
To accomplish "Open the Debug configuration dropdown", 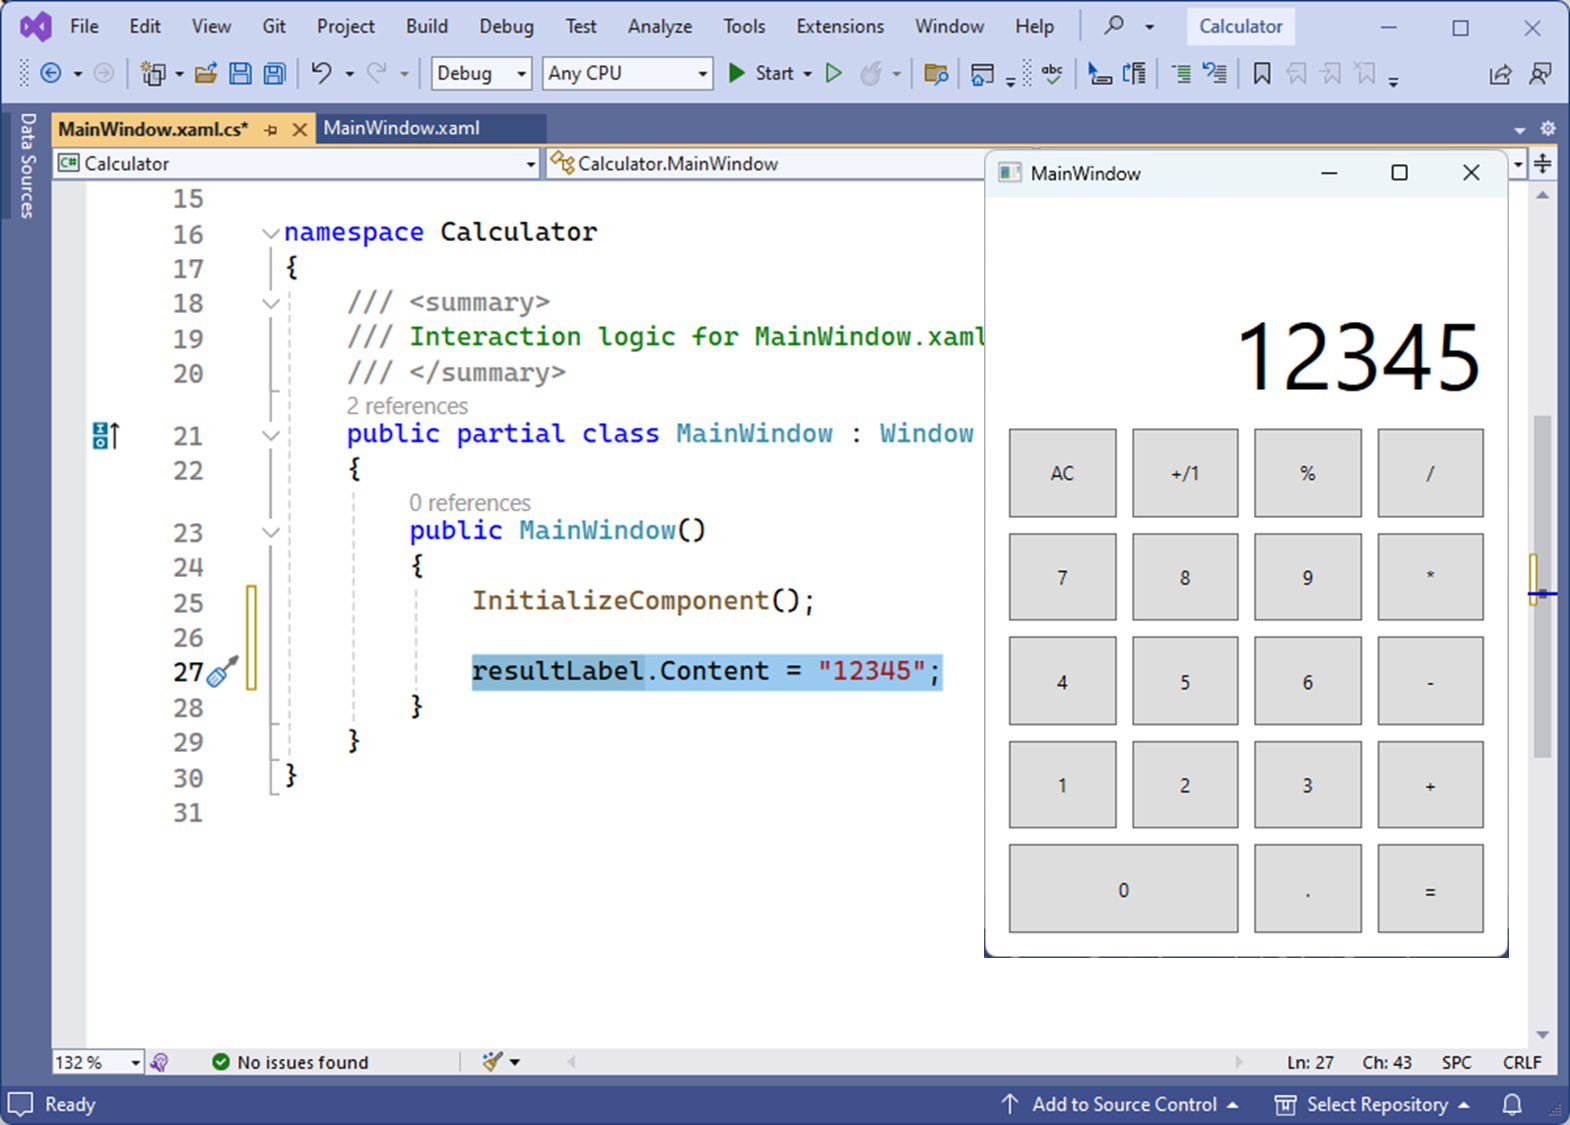I will coord(481,73).
